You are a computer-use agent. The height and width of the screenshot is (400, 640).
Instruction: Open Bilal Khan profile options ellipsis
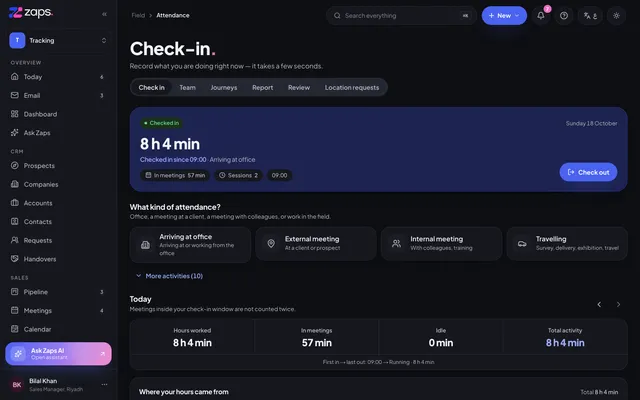(x=104, y=384)
